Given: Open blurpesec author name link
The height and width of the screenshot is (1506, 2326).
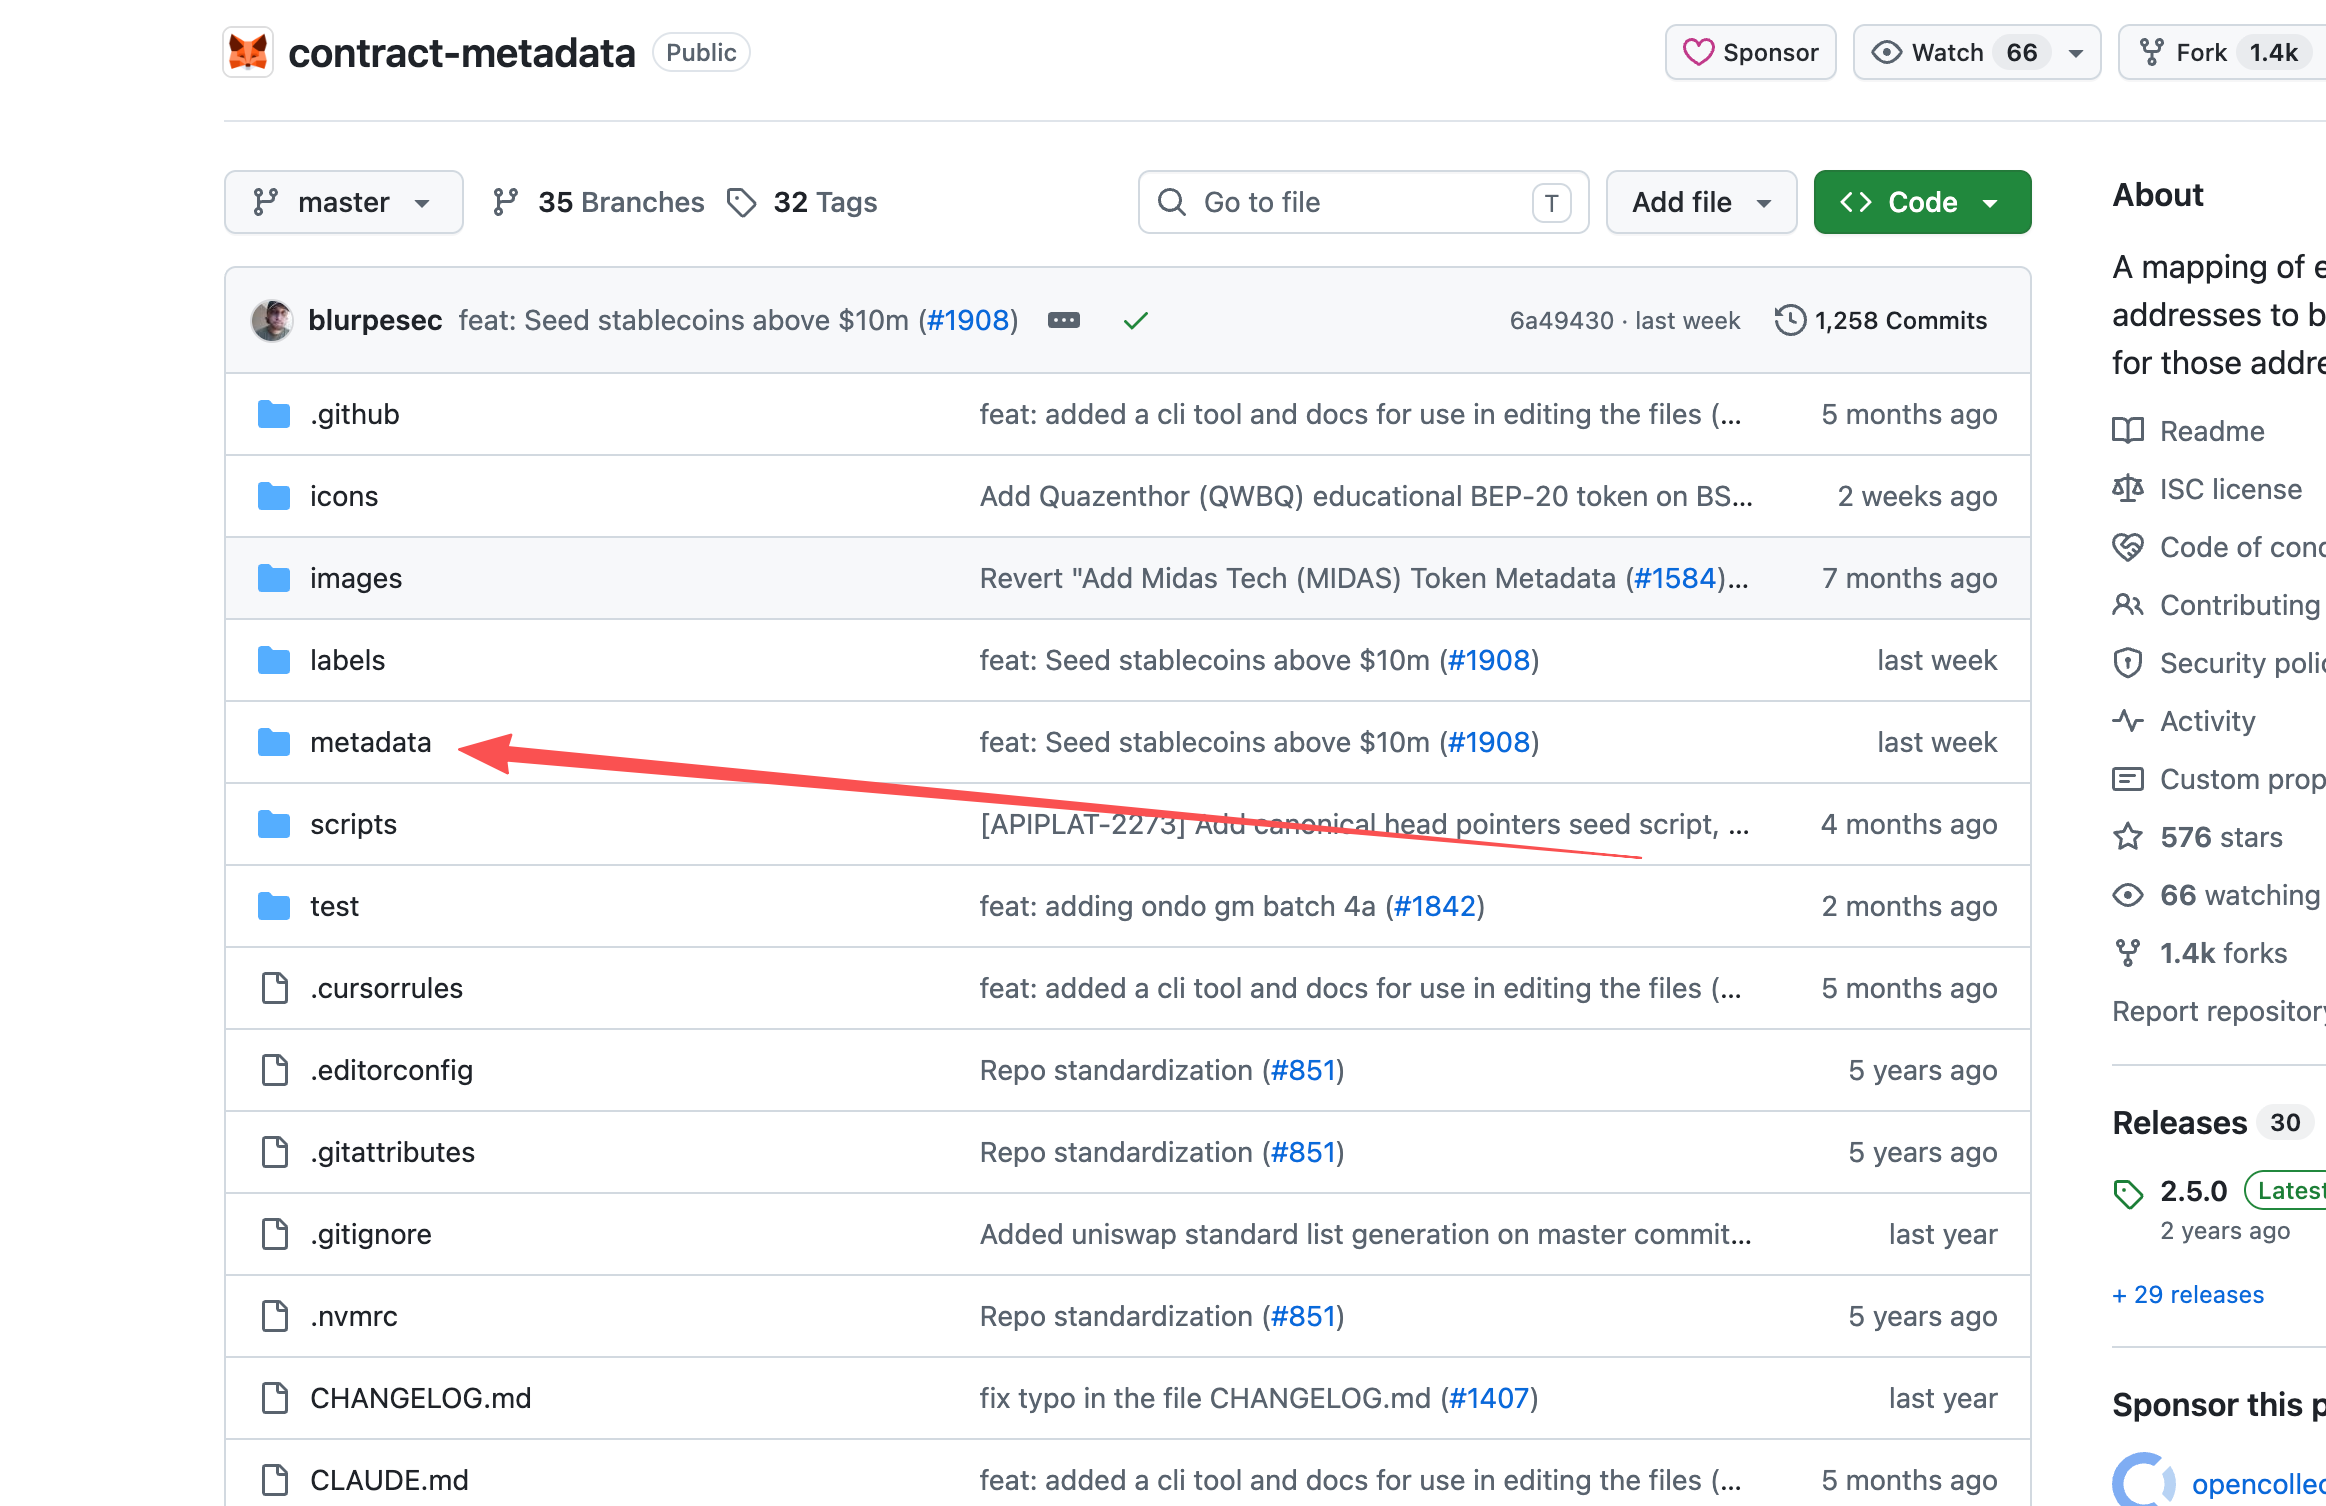Looking at the screenshot, I should [x=375, y=320].
